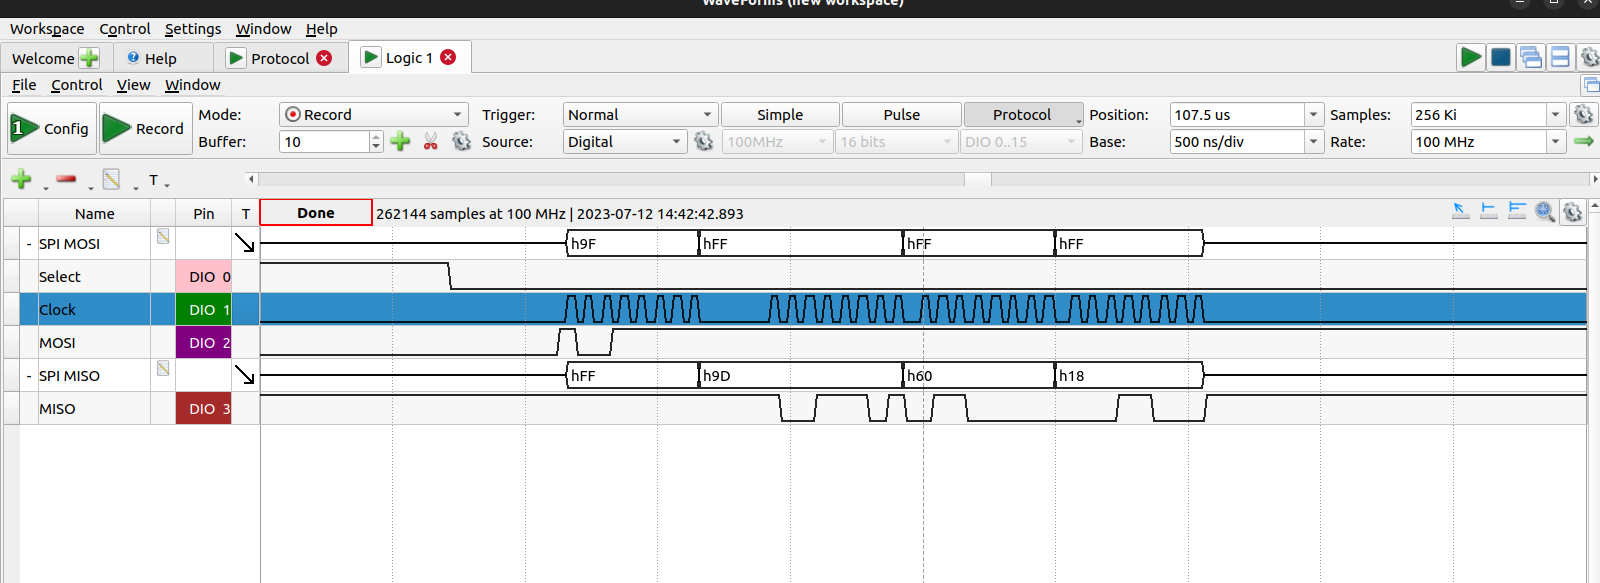Open the Workspace menu

[47, 29]
